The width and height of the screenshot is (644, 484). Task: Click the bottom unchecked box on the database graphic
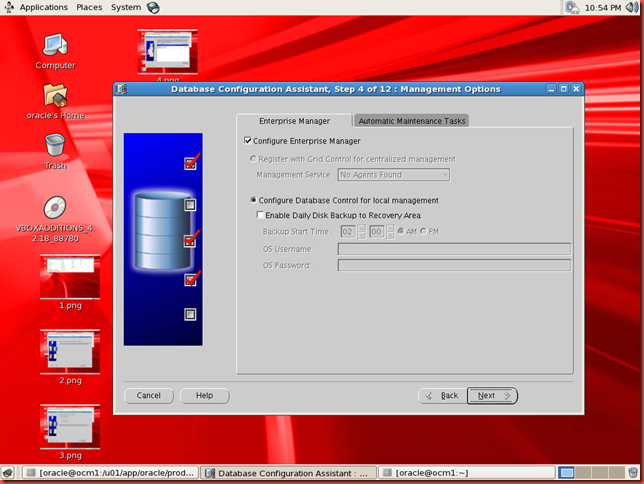click(190, 314)
